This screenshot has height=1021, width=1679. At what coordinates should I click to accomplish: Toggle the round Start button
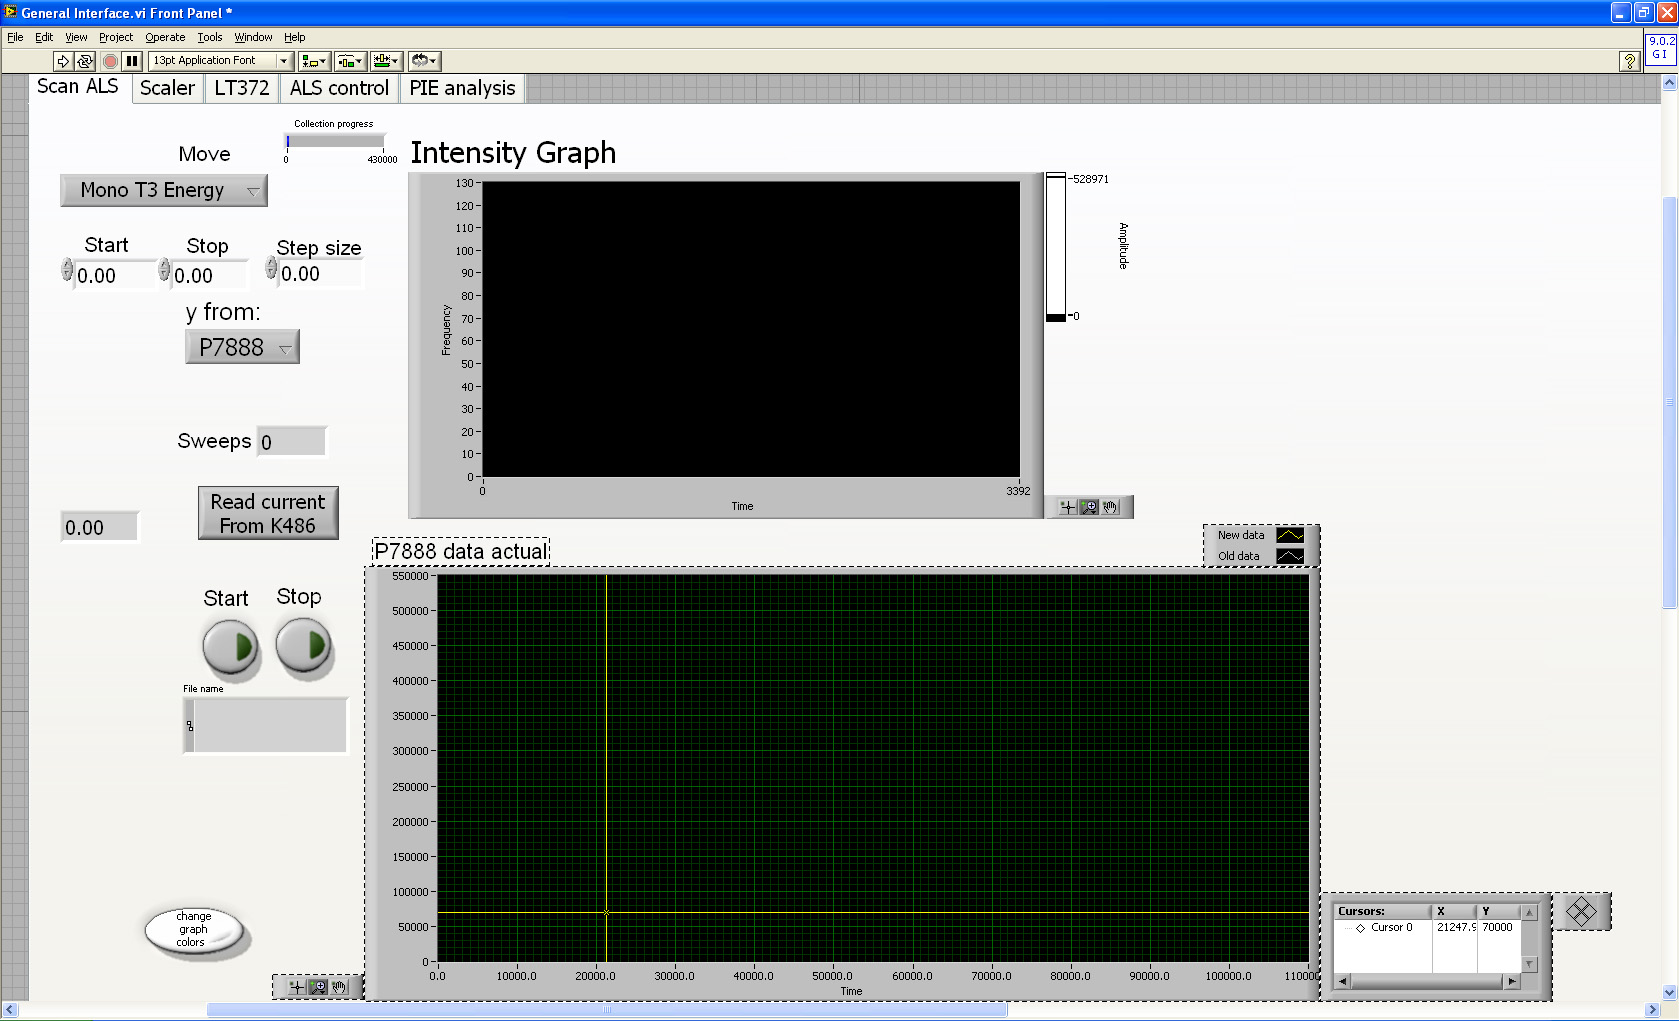point(231,647)
